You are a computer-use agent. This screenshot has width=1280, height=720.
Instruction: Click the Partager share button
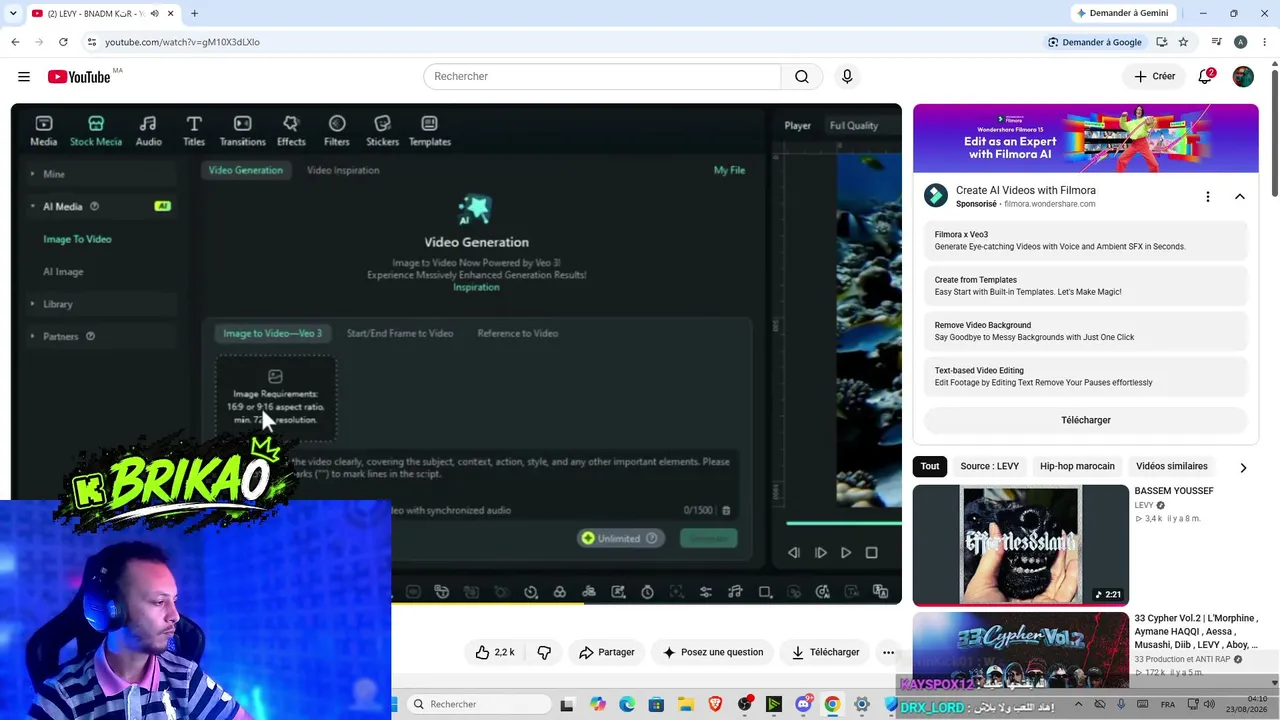click(x=607, y=652)
